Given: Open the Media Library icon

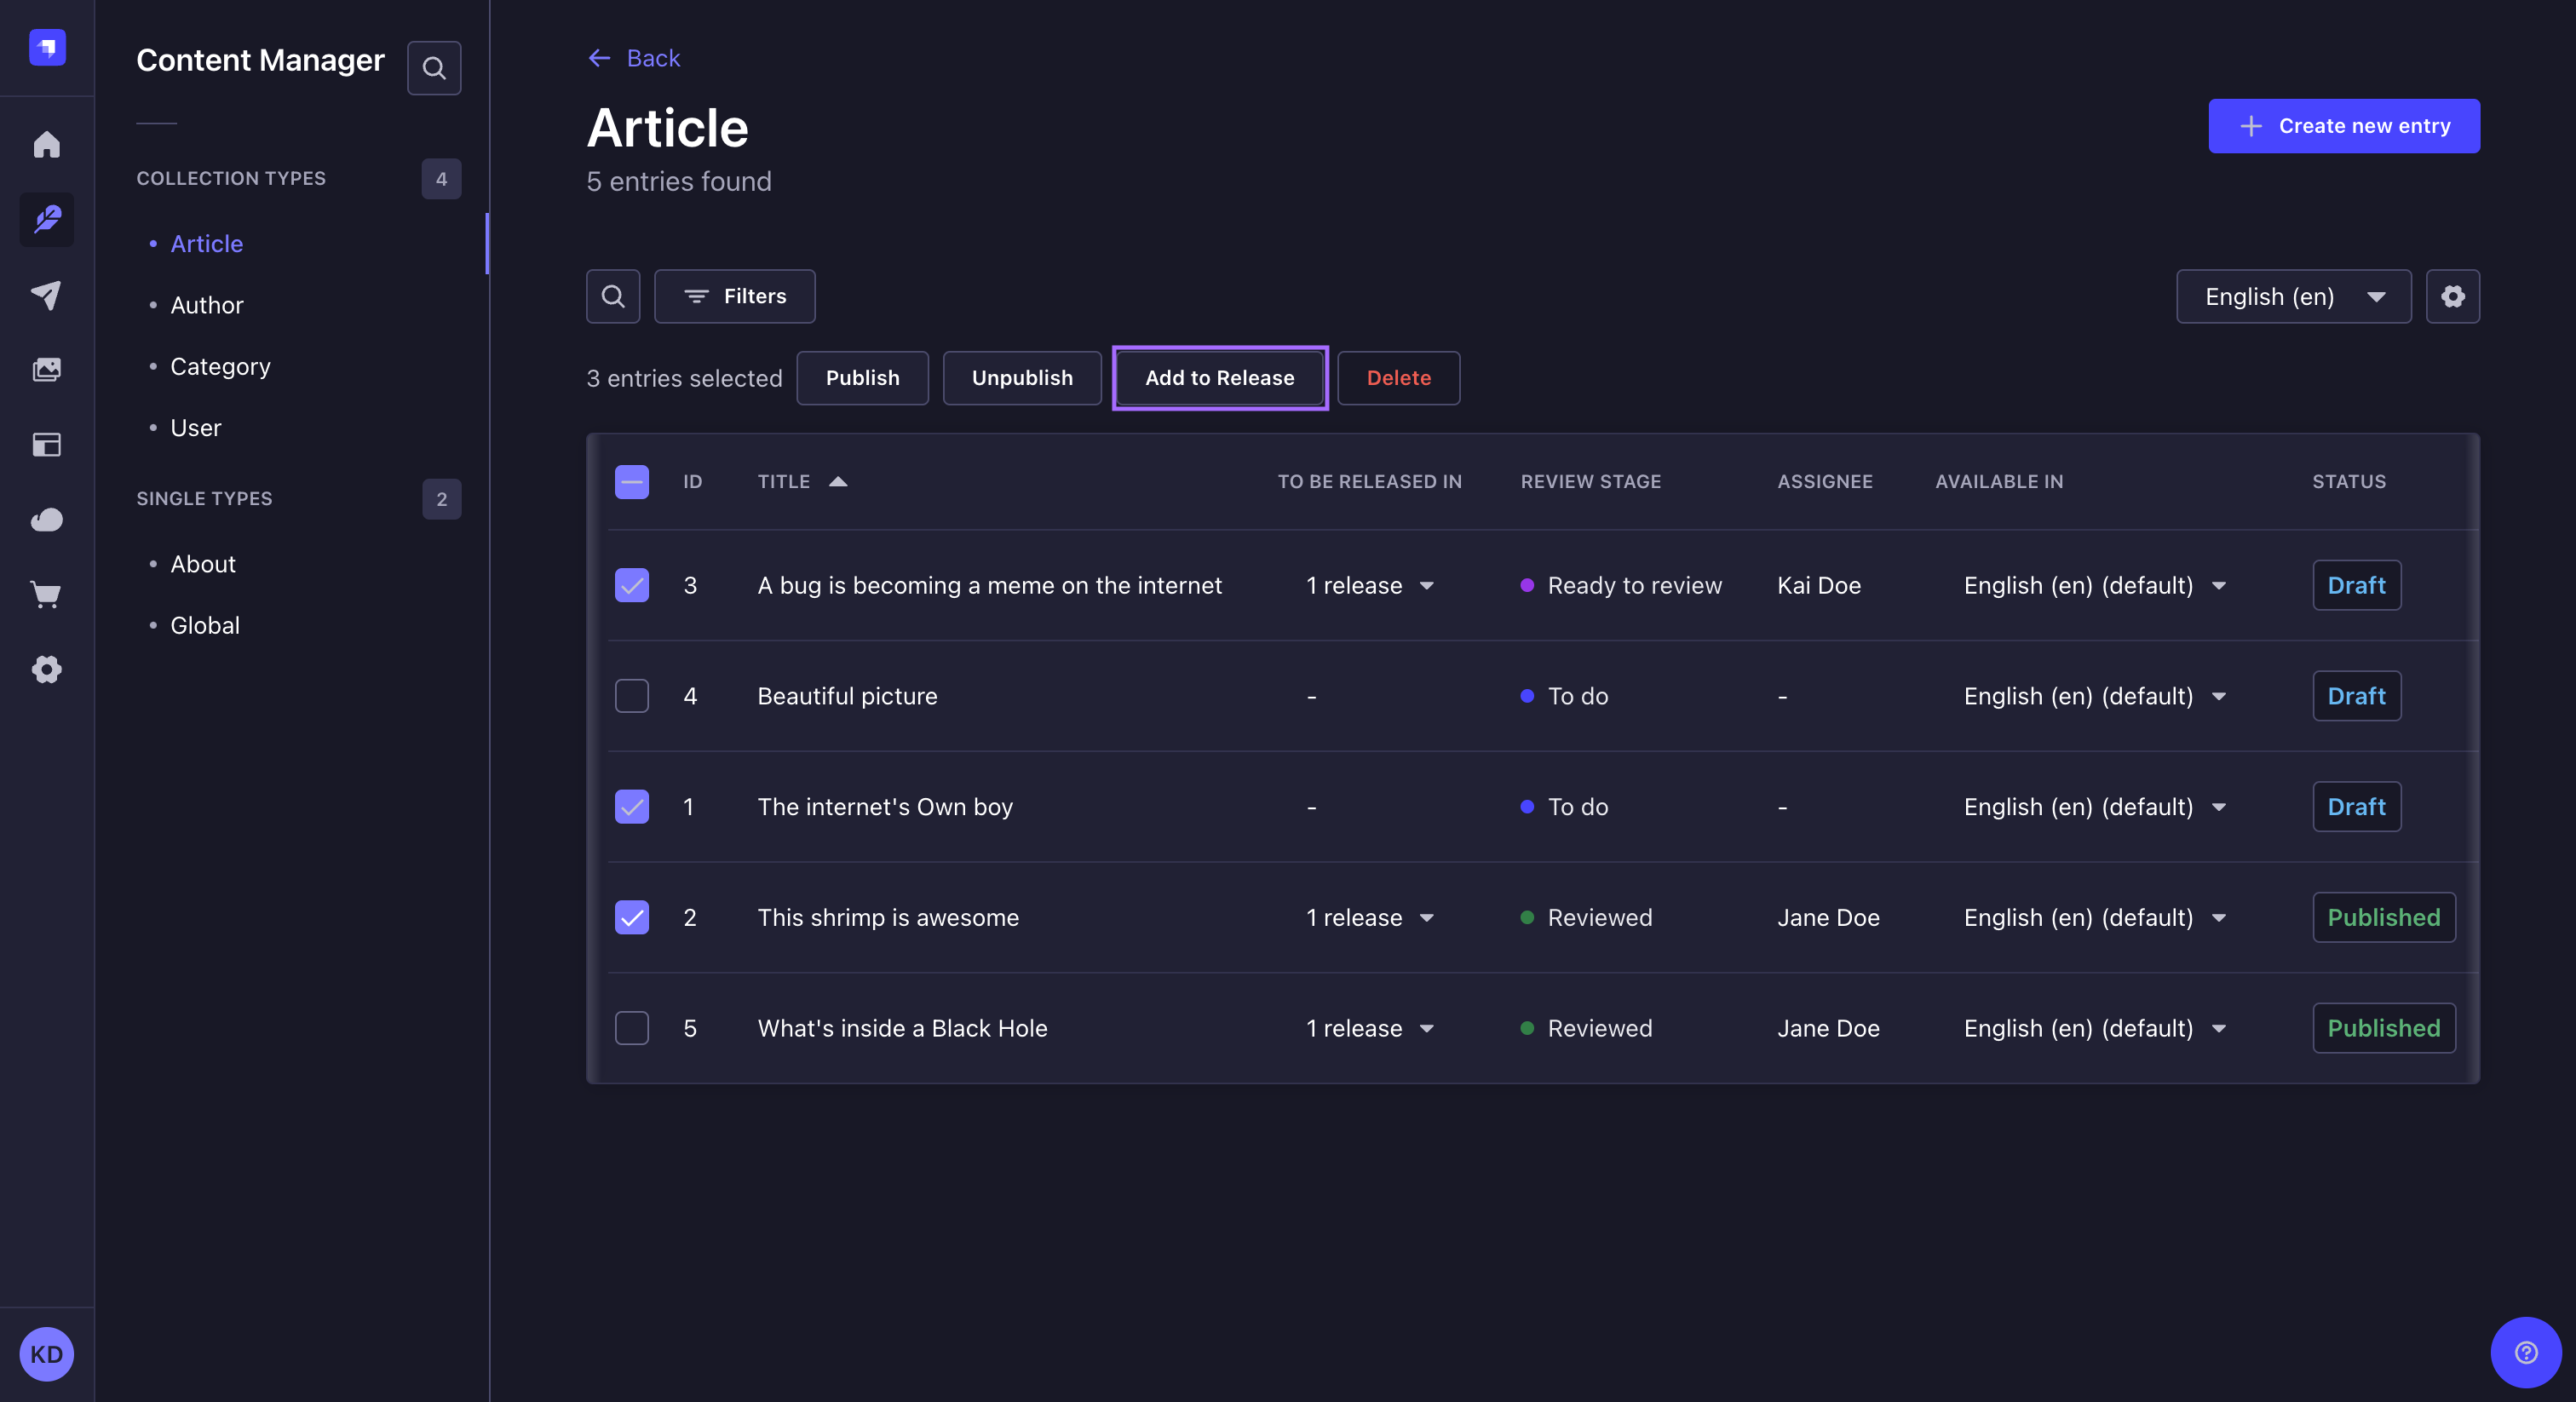Looking at the screenshot, I should [46, 368].
